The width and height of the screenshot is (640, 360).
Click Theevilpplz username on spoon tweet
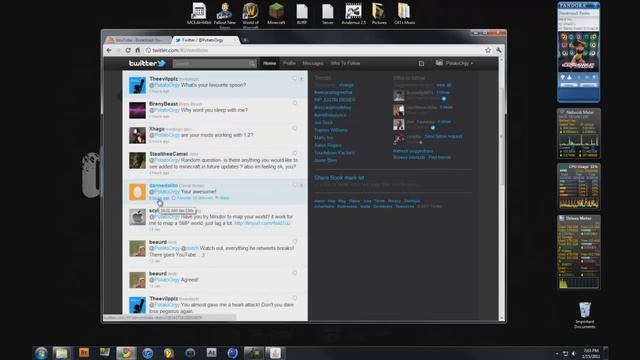click(163, 79)
